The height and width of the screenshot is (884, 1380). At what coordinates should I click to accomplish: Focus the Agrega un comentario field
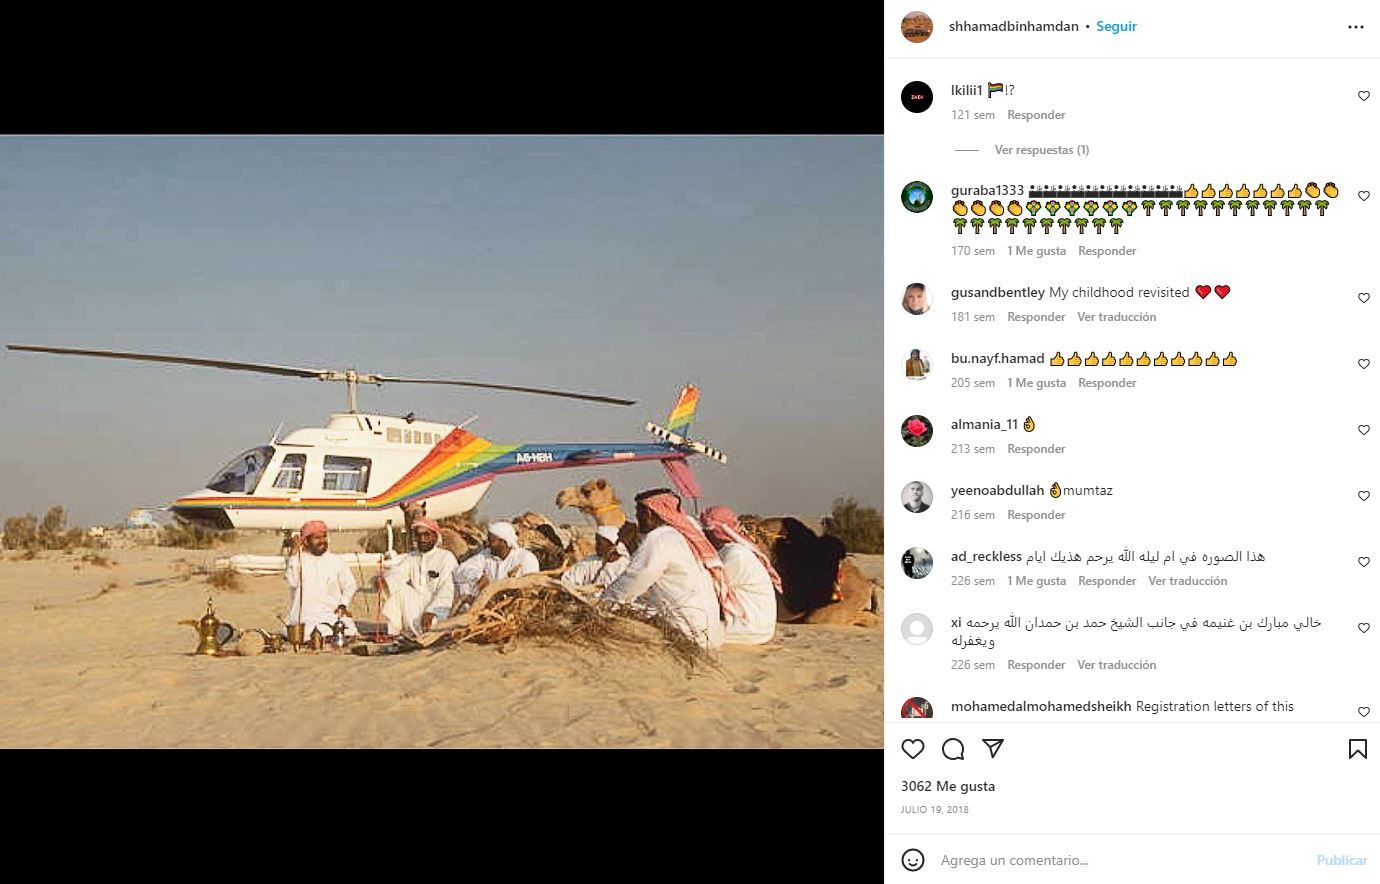click(x=1120, y=860)
